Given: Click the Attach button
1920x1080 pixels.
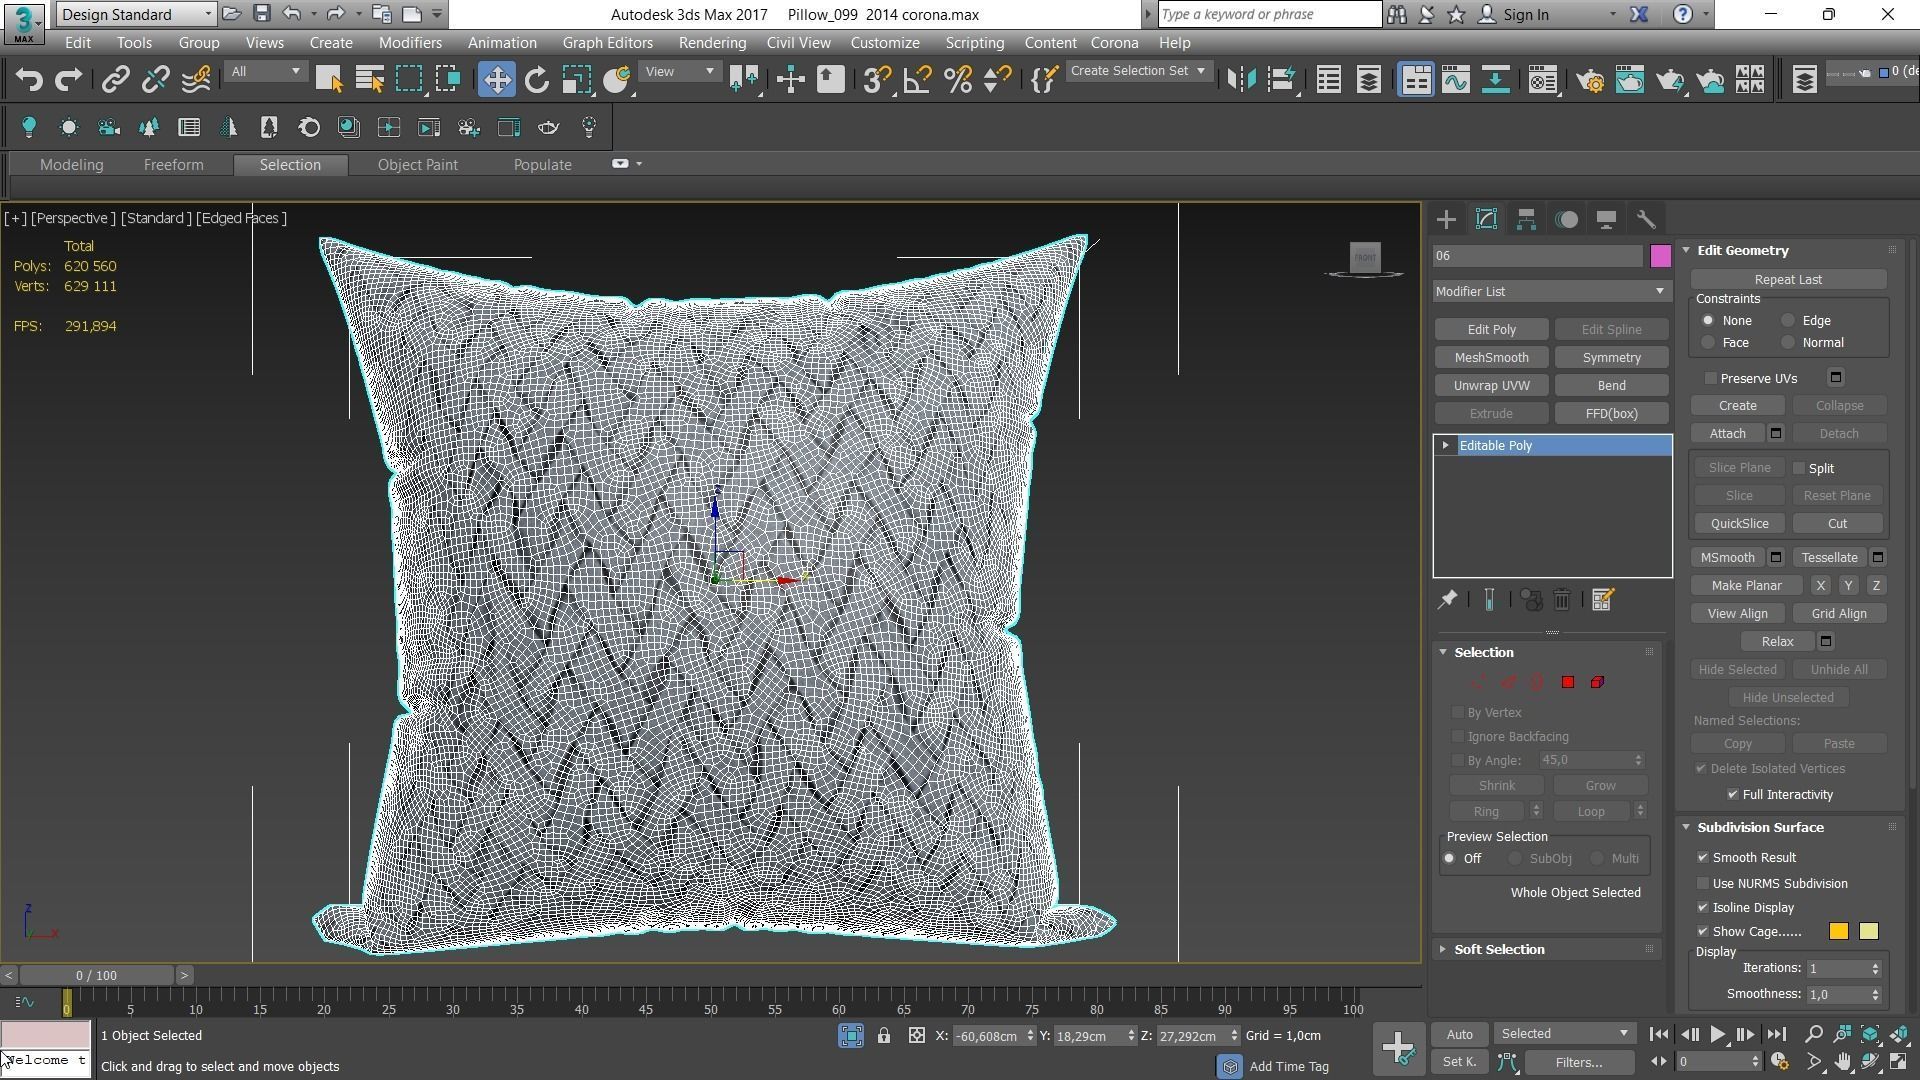Looking at the screenshot, I should (x=1727, y=434).
